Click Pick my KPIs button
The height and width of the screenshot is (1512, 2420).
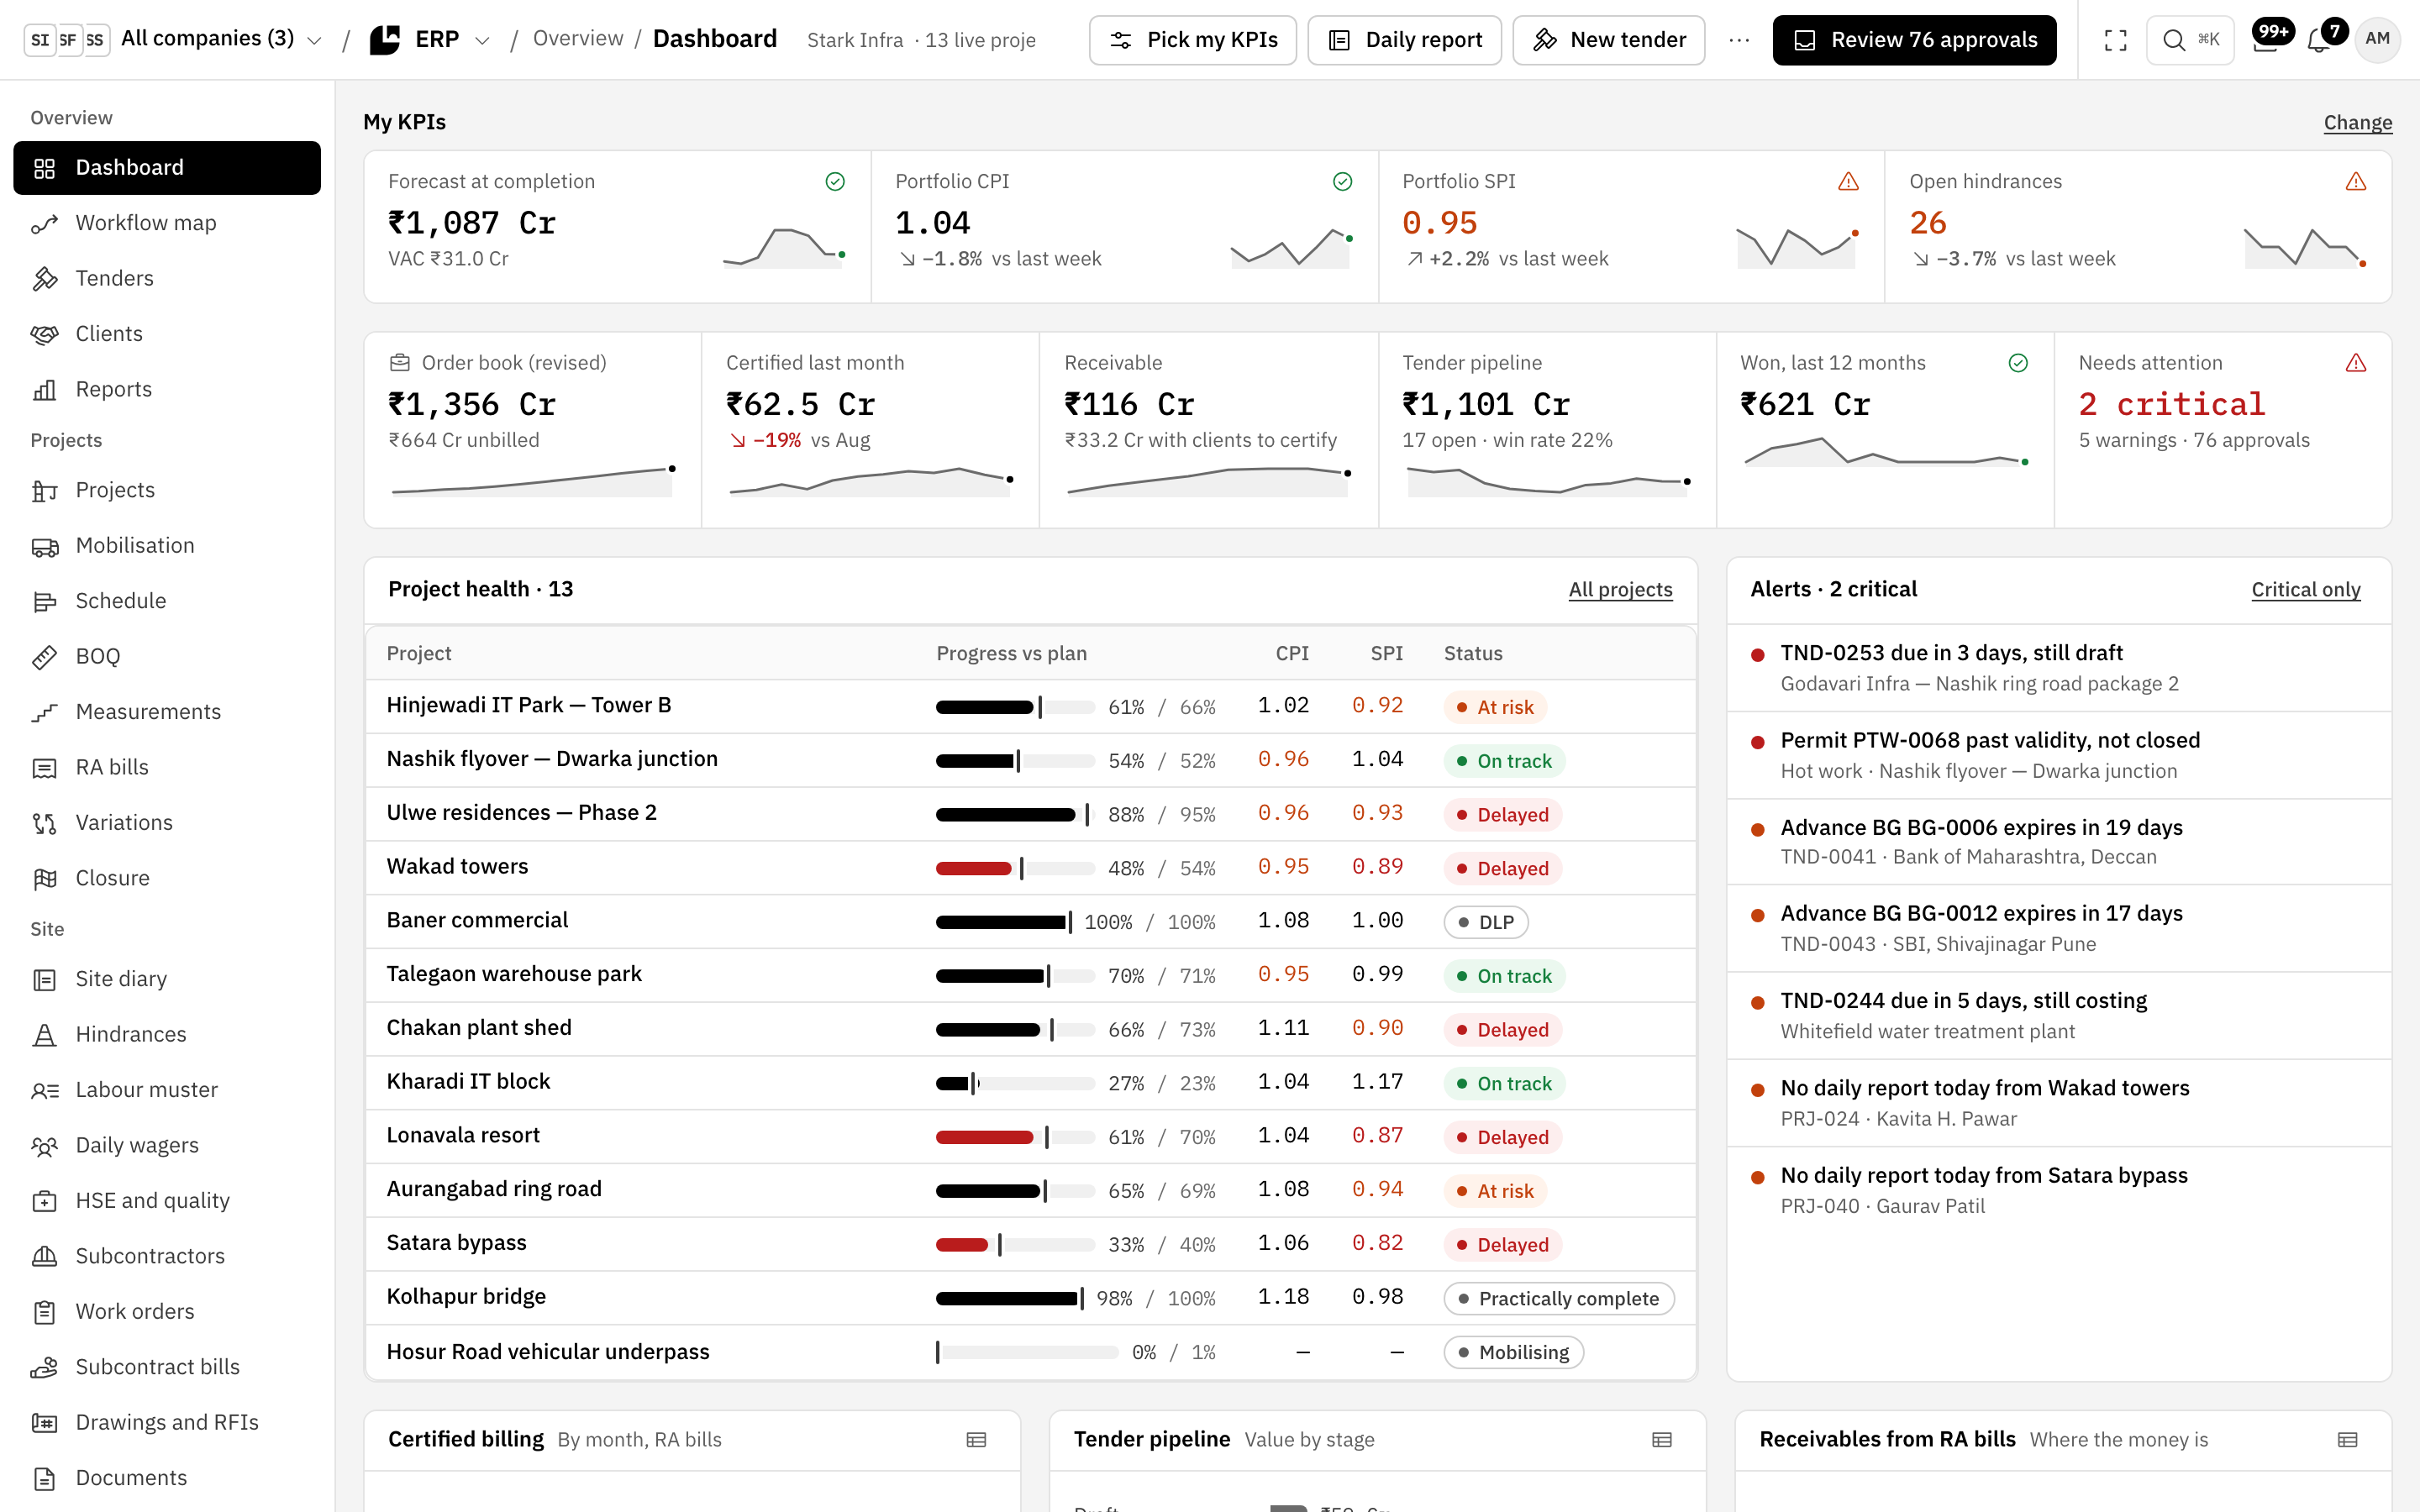coord(1192,40)
